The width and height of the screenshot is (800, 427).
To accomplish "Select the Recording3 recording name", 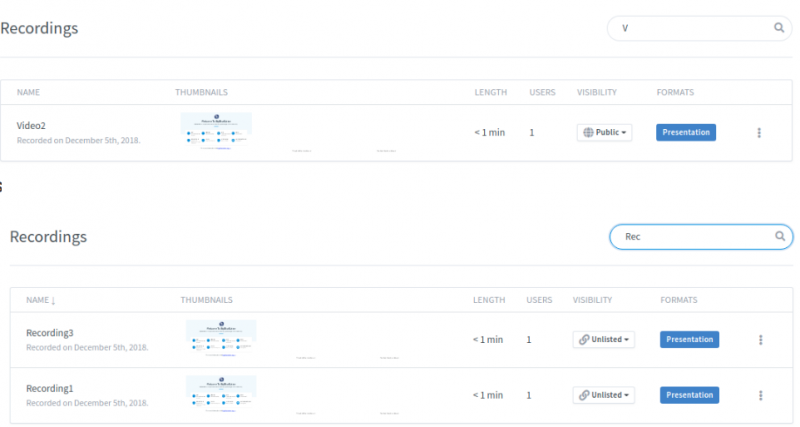I will point(50,333).
